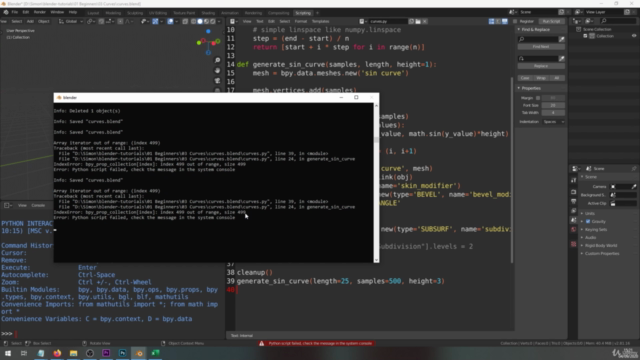Open the Help menu
This screenshot has width=640, height=360.
click(x=73, y=12)
